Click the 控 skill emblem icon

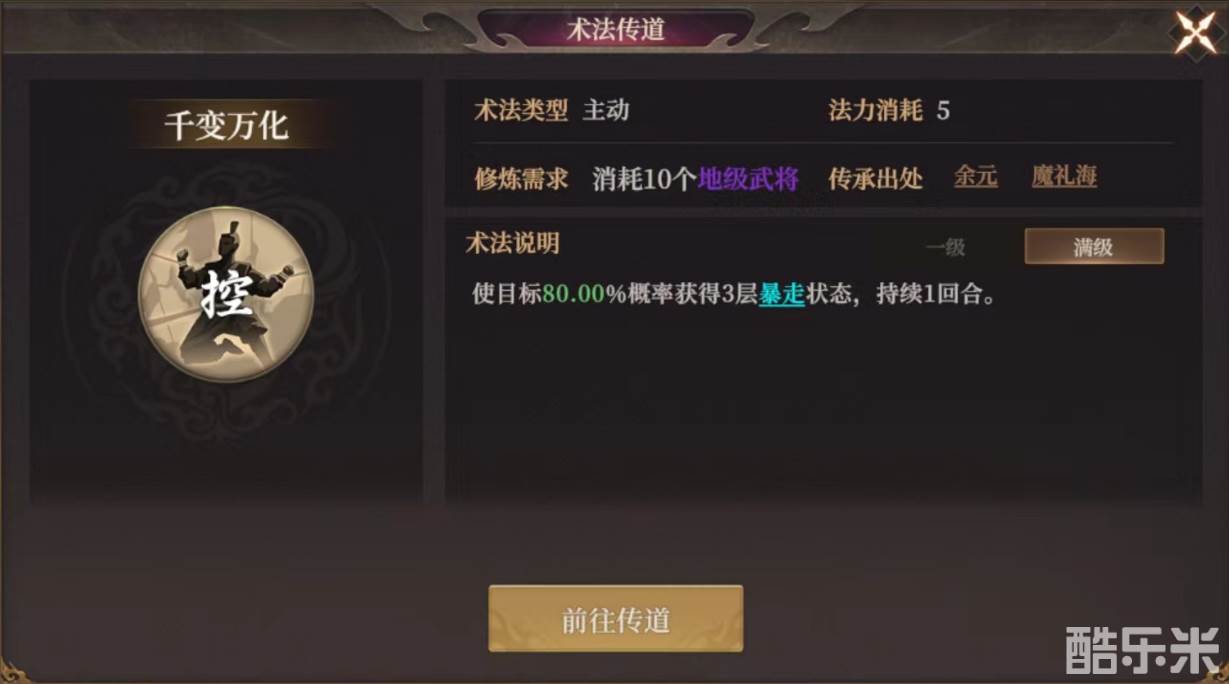[x=226, y=295]
